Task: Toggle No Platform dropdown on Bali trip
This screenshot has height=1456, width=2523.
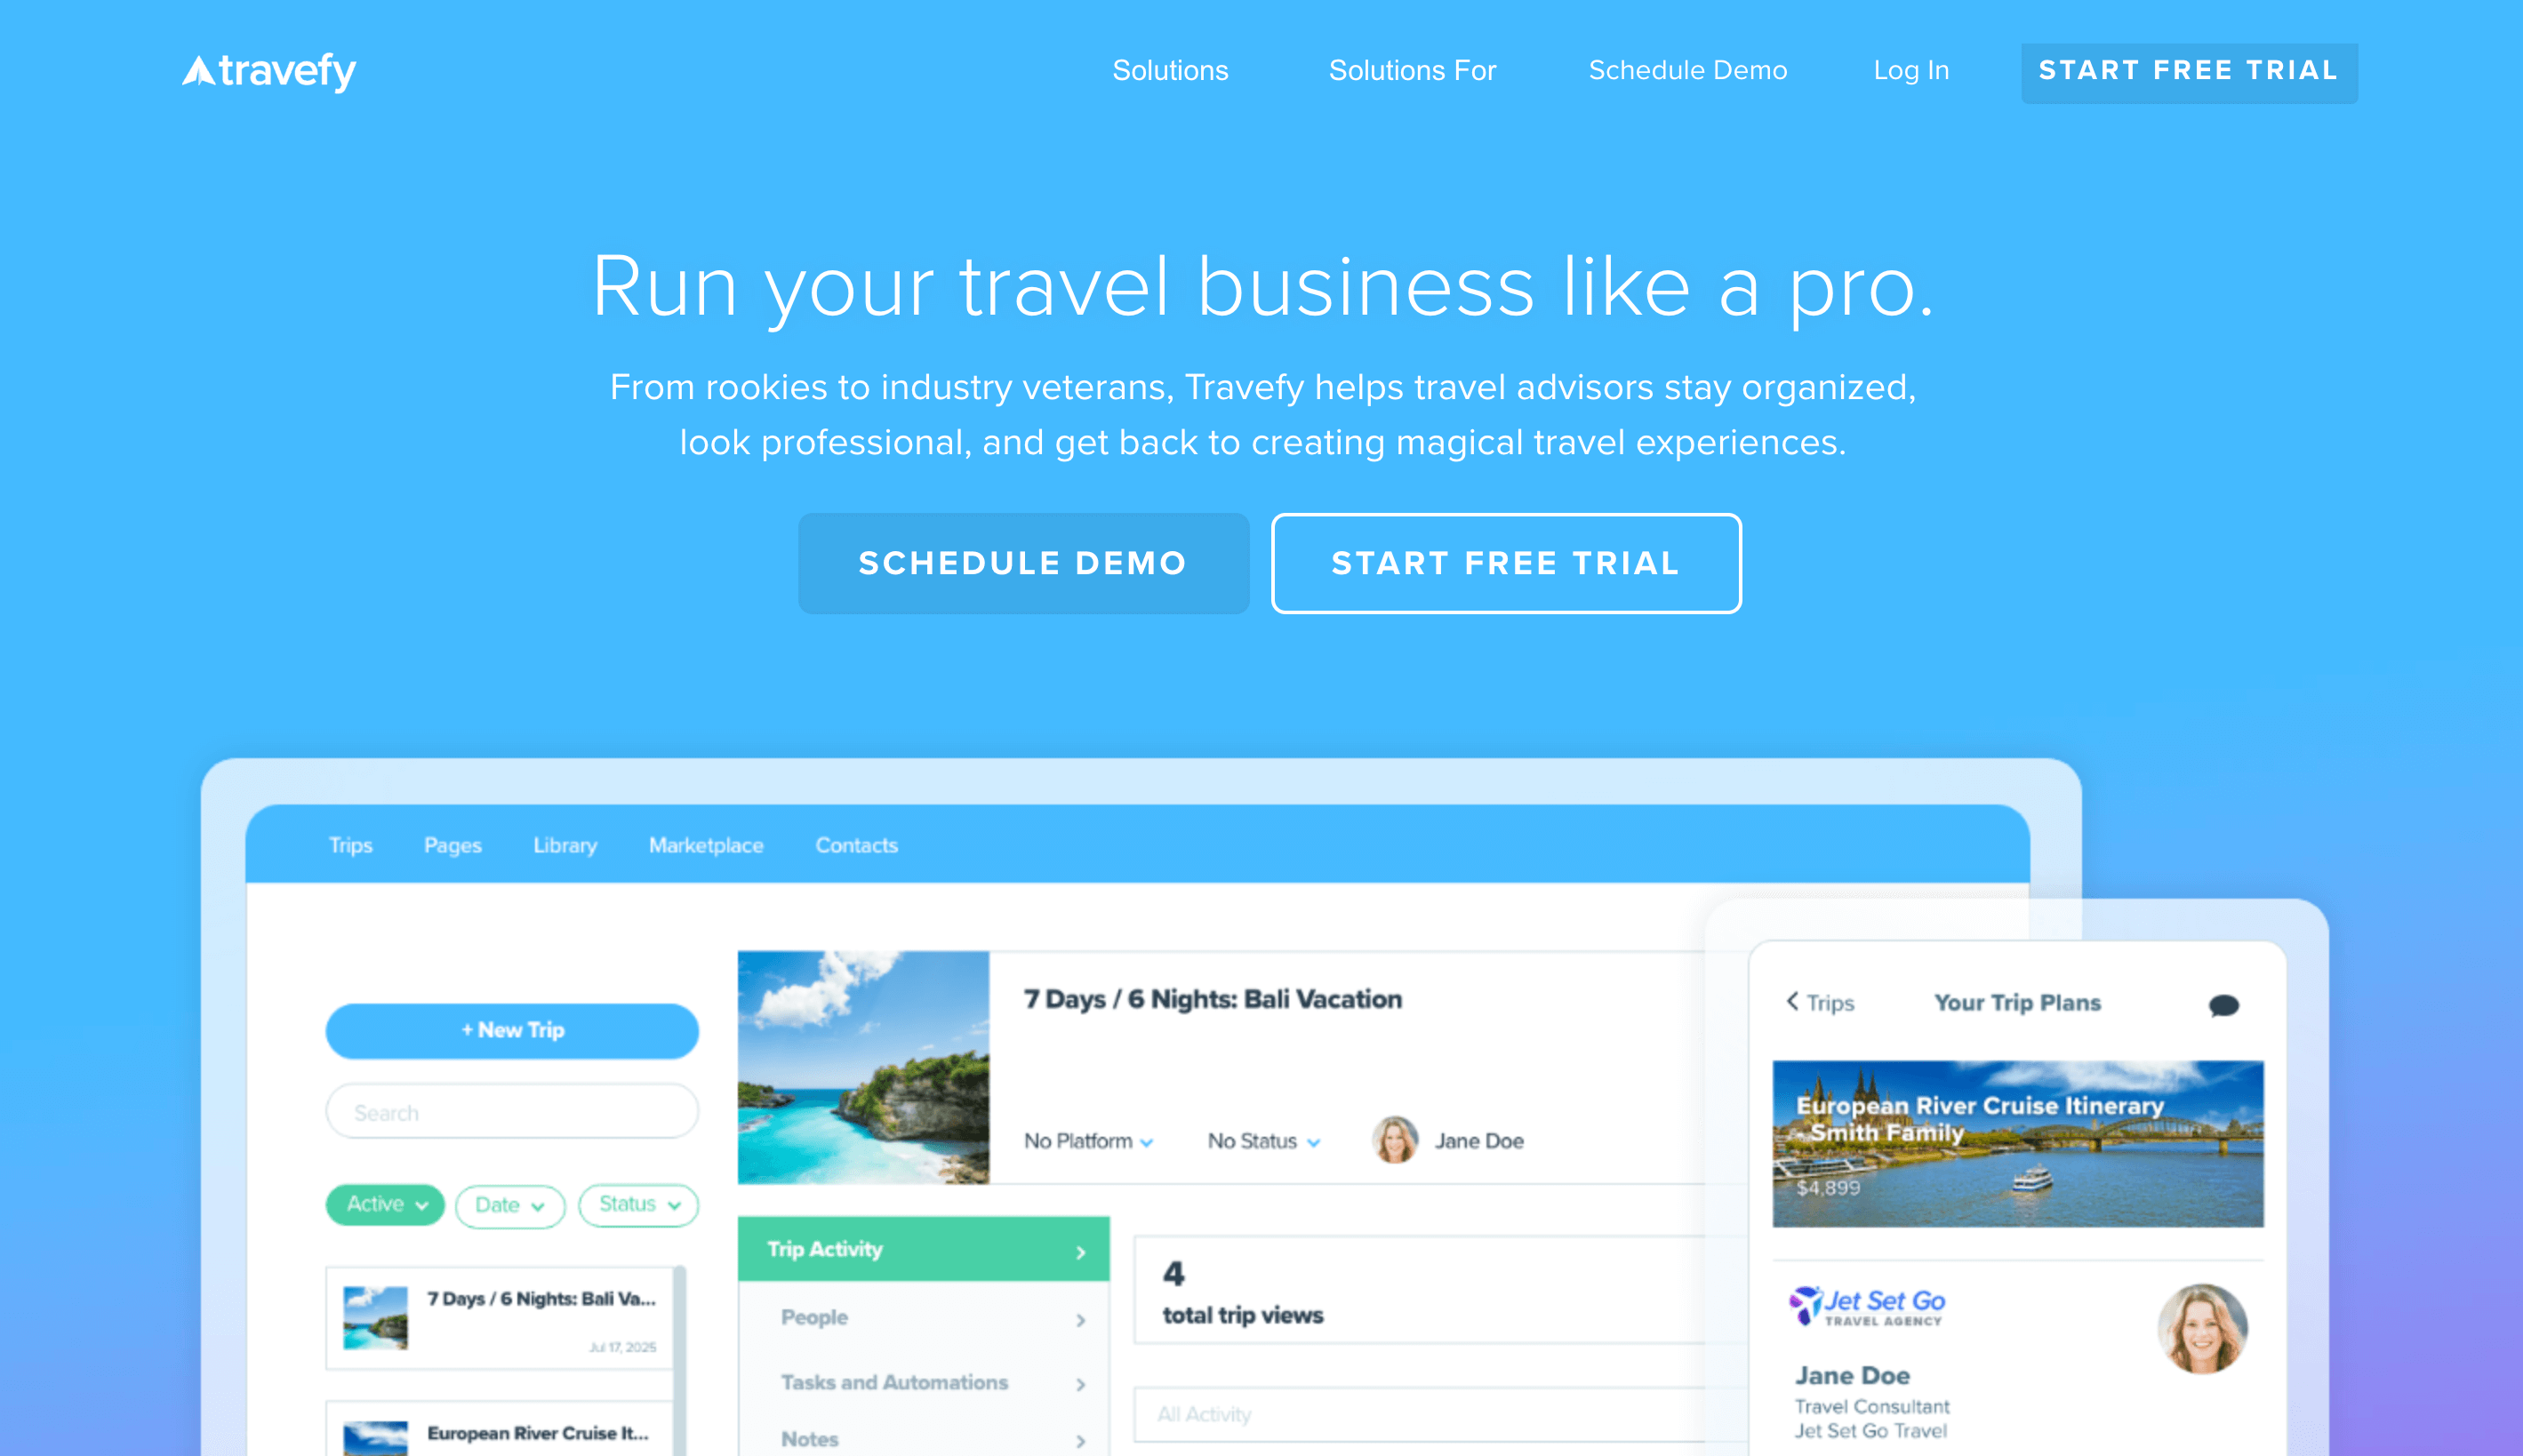Action: point(1083,1140)
